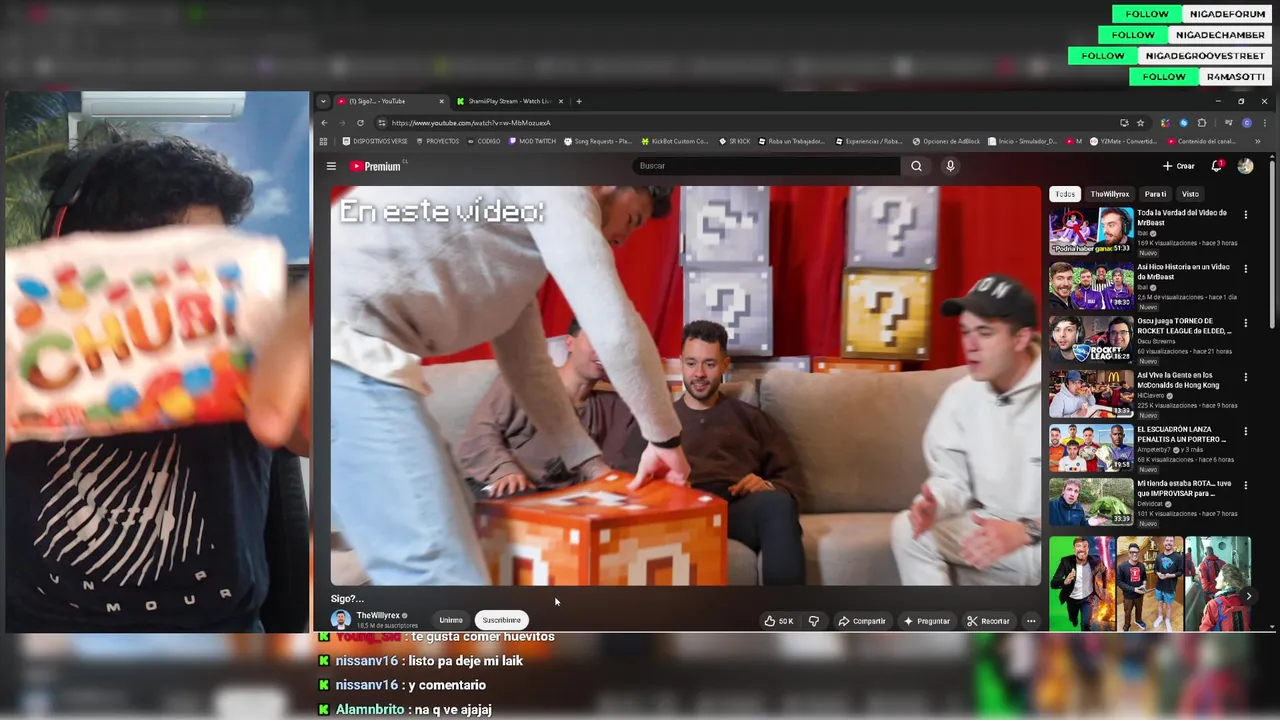
Task: Like the video with thumbs-up 50K
Action: (x=778, y=621)
